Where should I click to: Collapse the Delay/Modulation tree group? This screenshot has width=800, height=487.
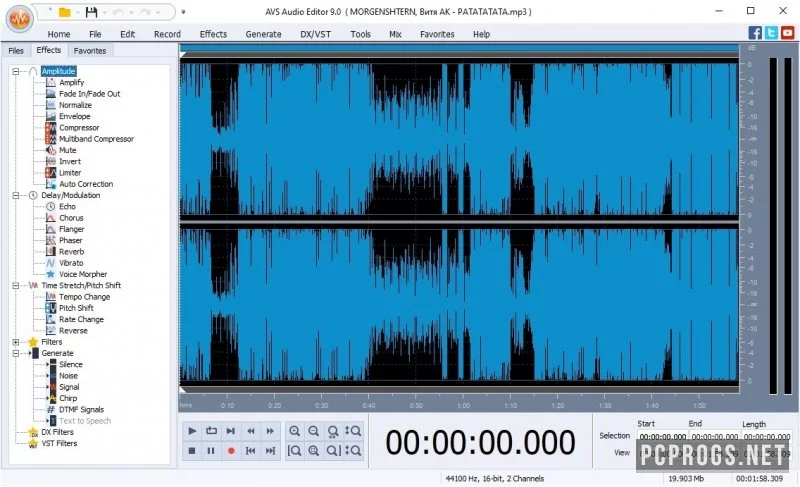click(16, 195)
